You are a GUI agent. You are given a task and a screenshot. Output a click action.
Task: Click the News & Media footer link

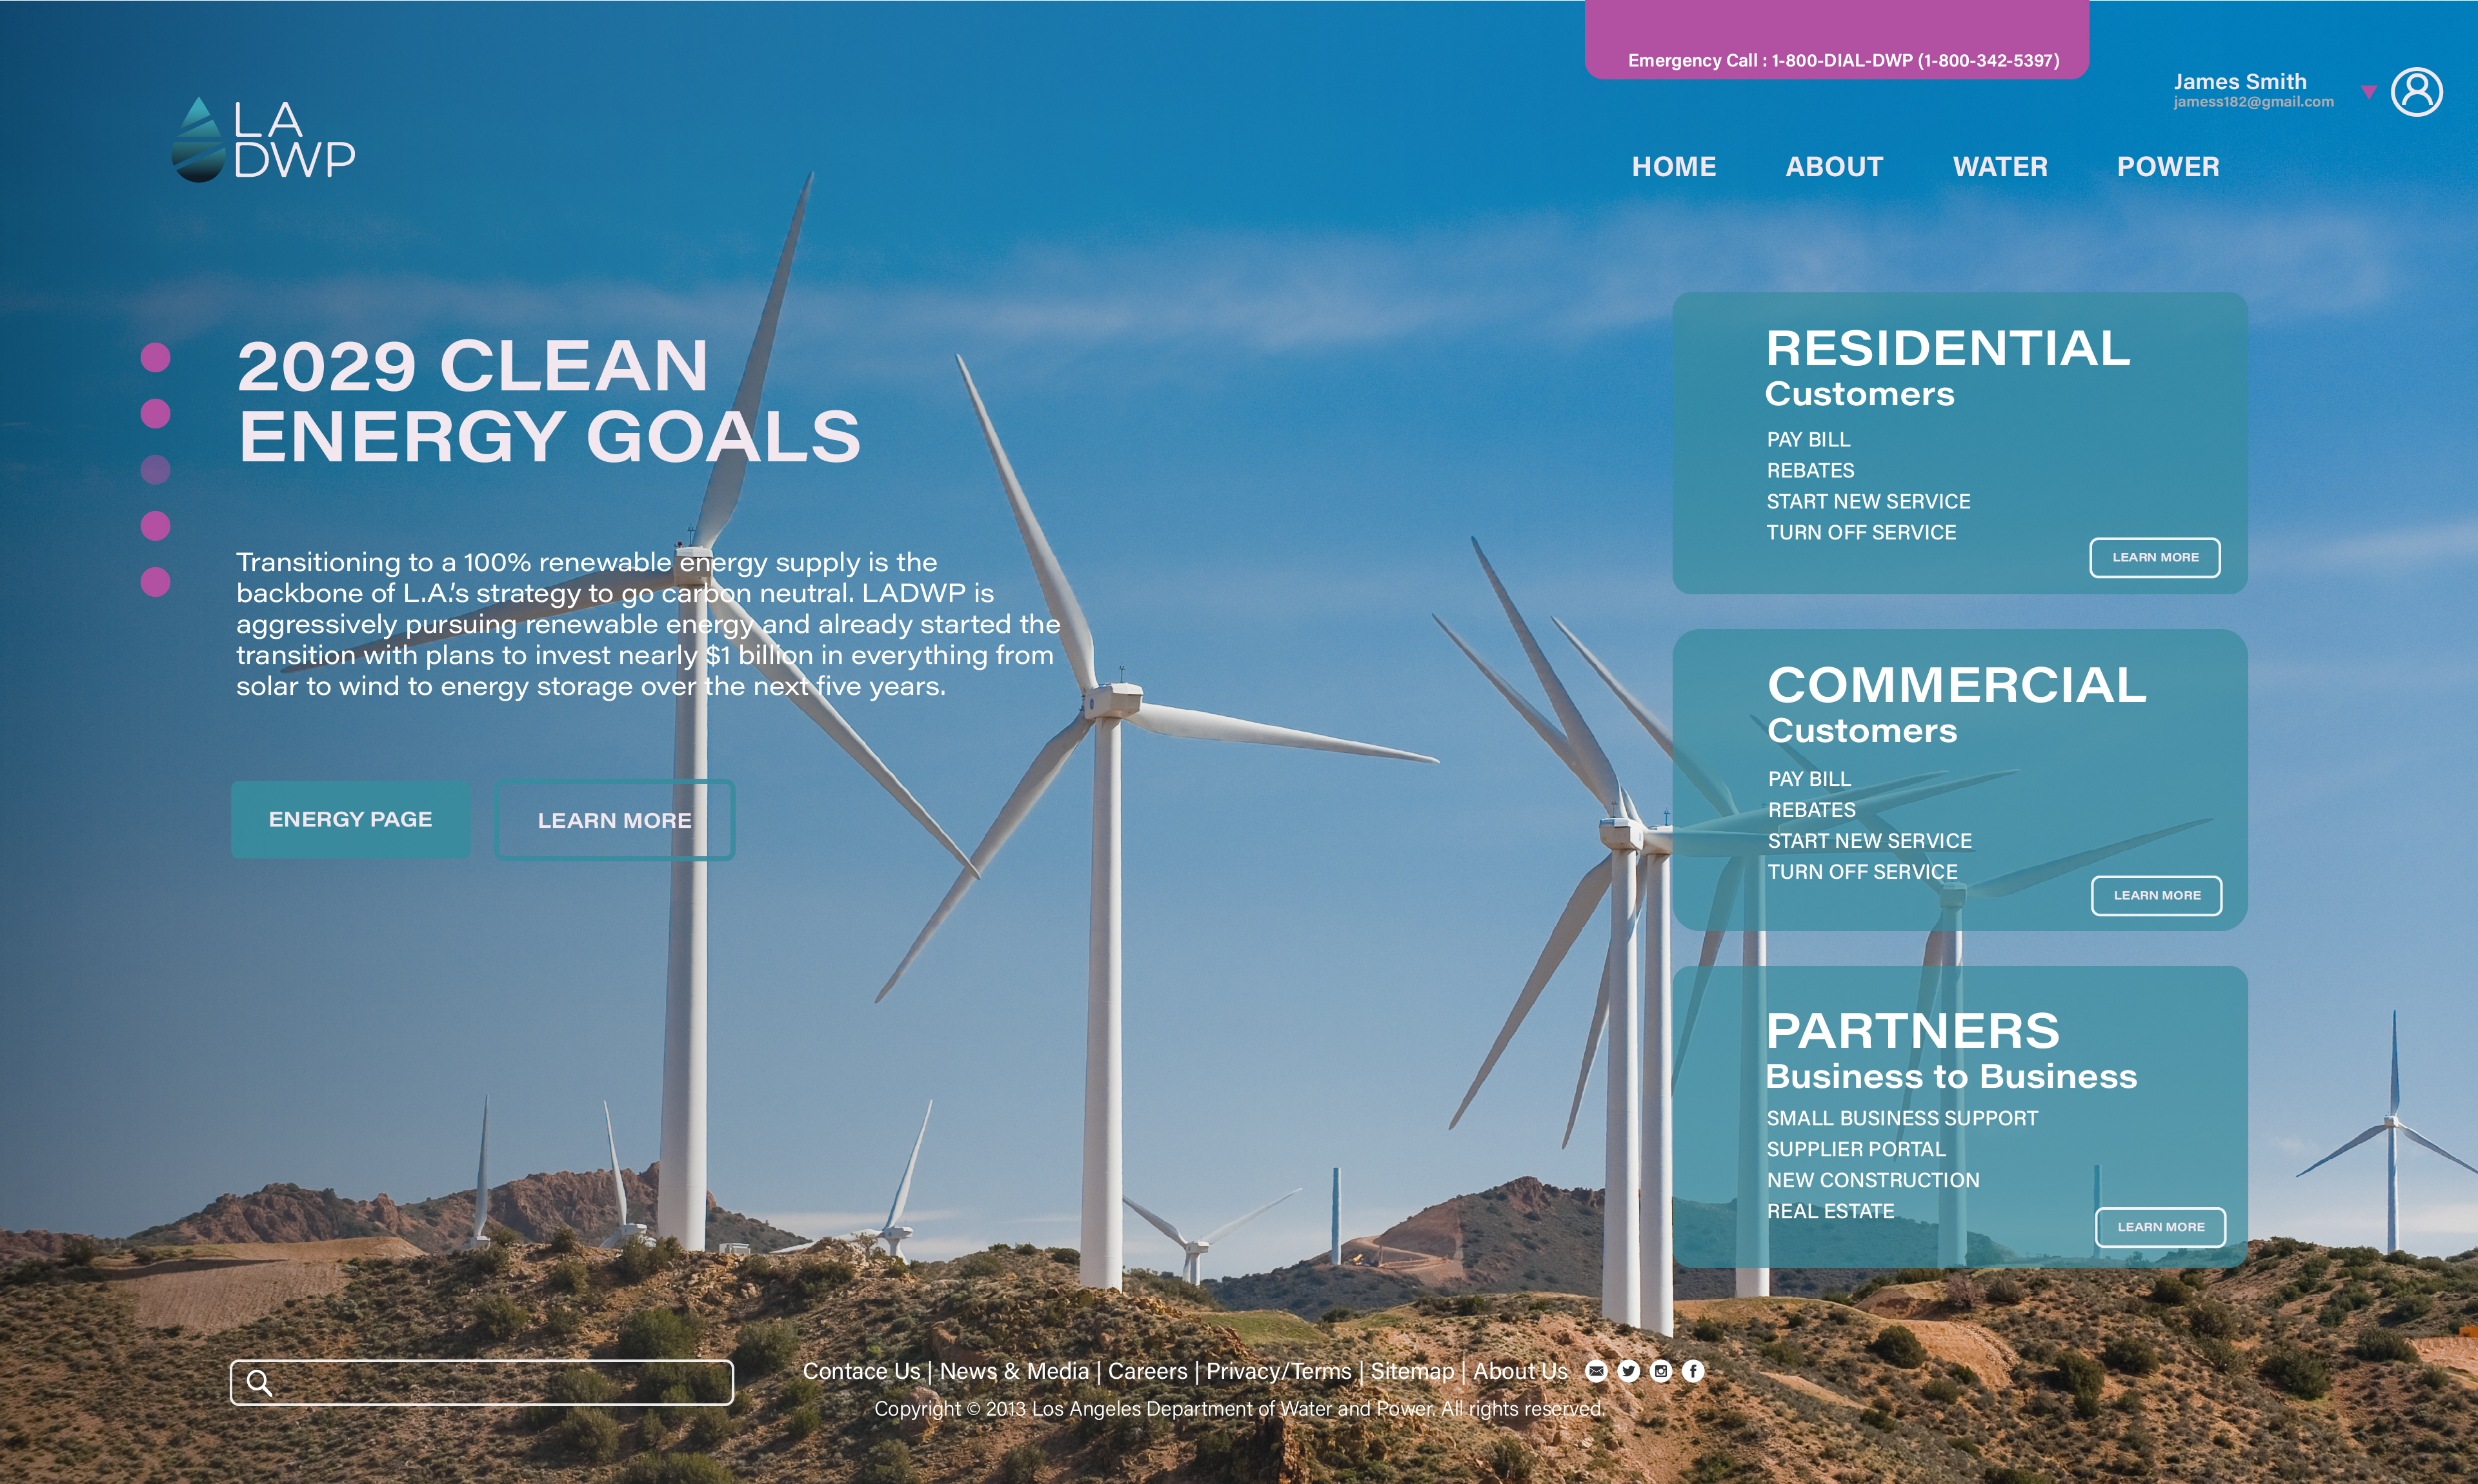click(1014, 1371)
